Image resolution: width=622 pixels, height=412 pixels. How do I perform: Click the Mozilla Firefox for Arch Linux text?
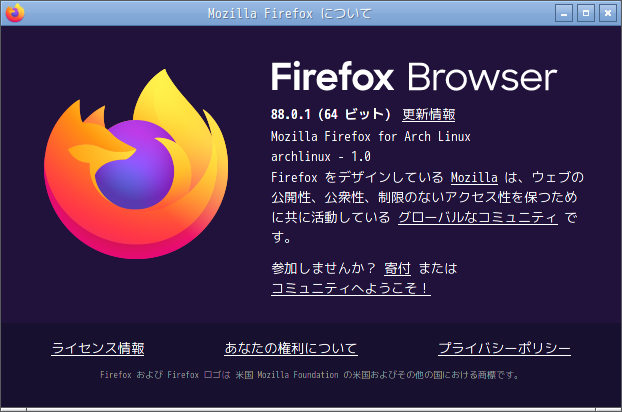[x=371, y=137]
